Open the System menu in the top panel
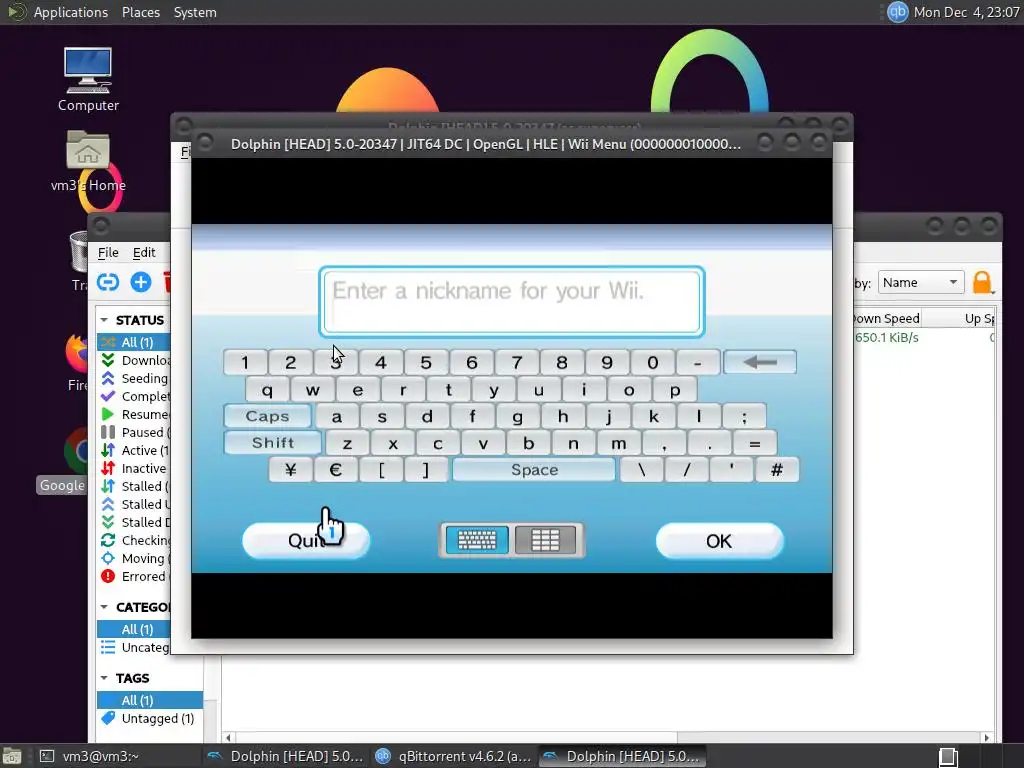The width and height of the screenshot is (1024, 768). click(x=195, y=12)
